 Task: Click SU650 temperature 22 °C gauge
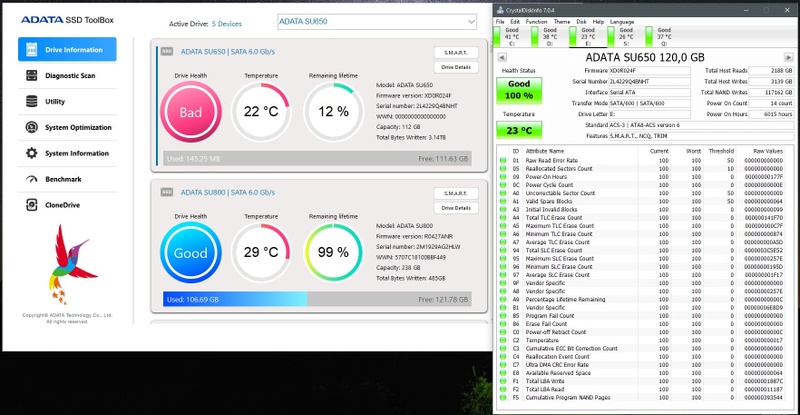coord(261,112)
